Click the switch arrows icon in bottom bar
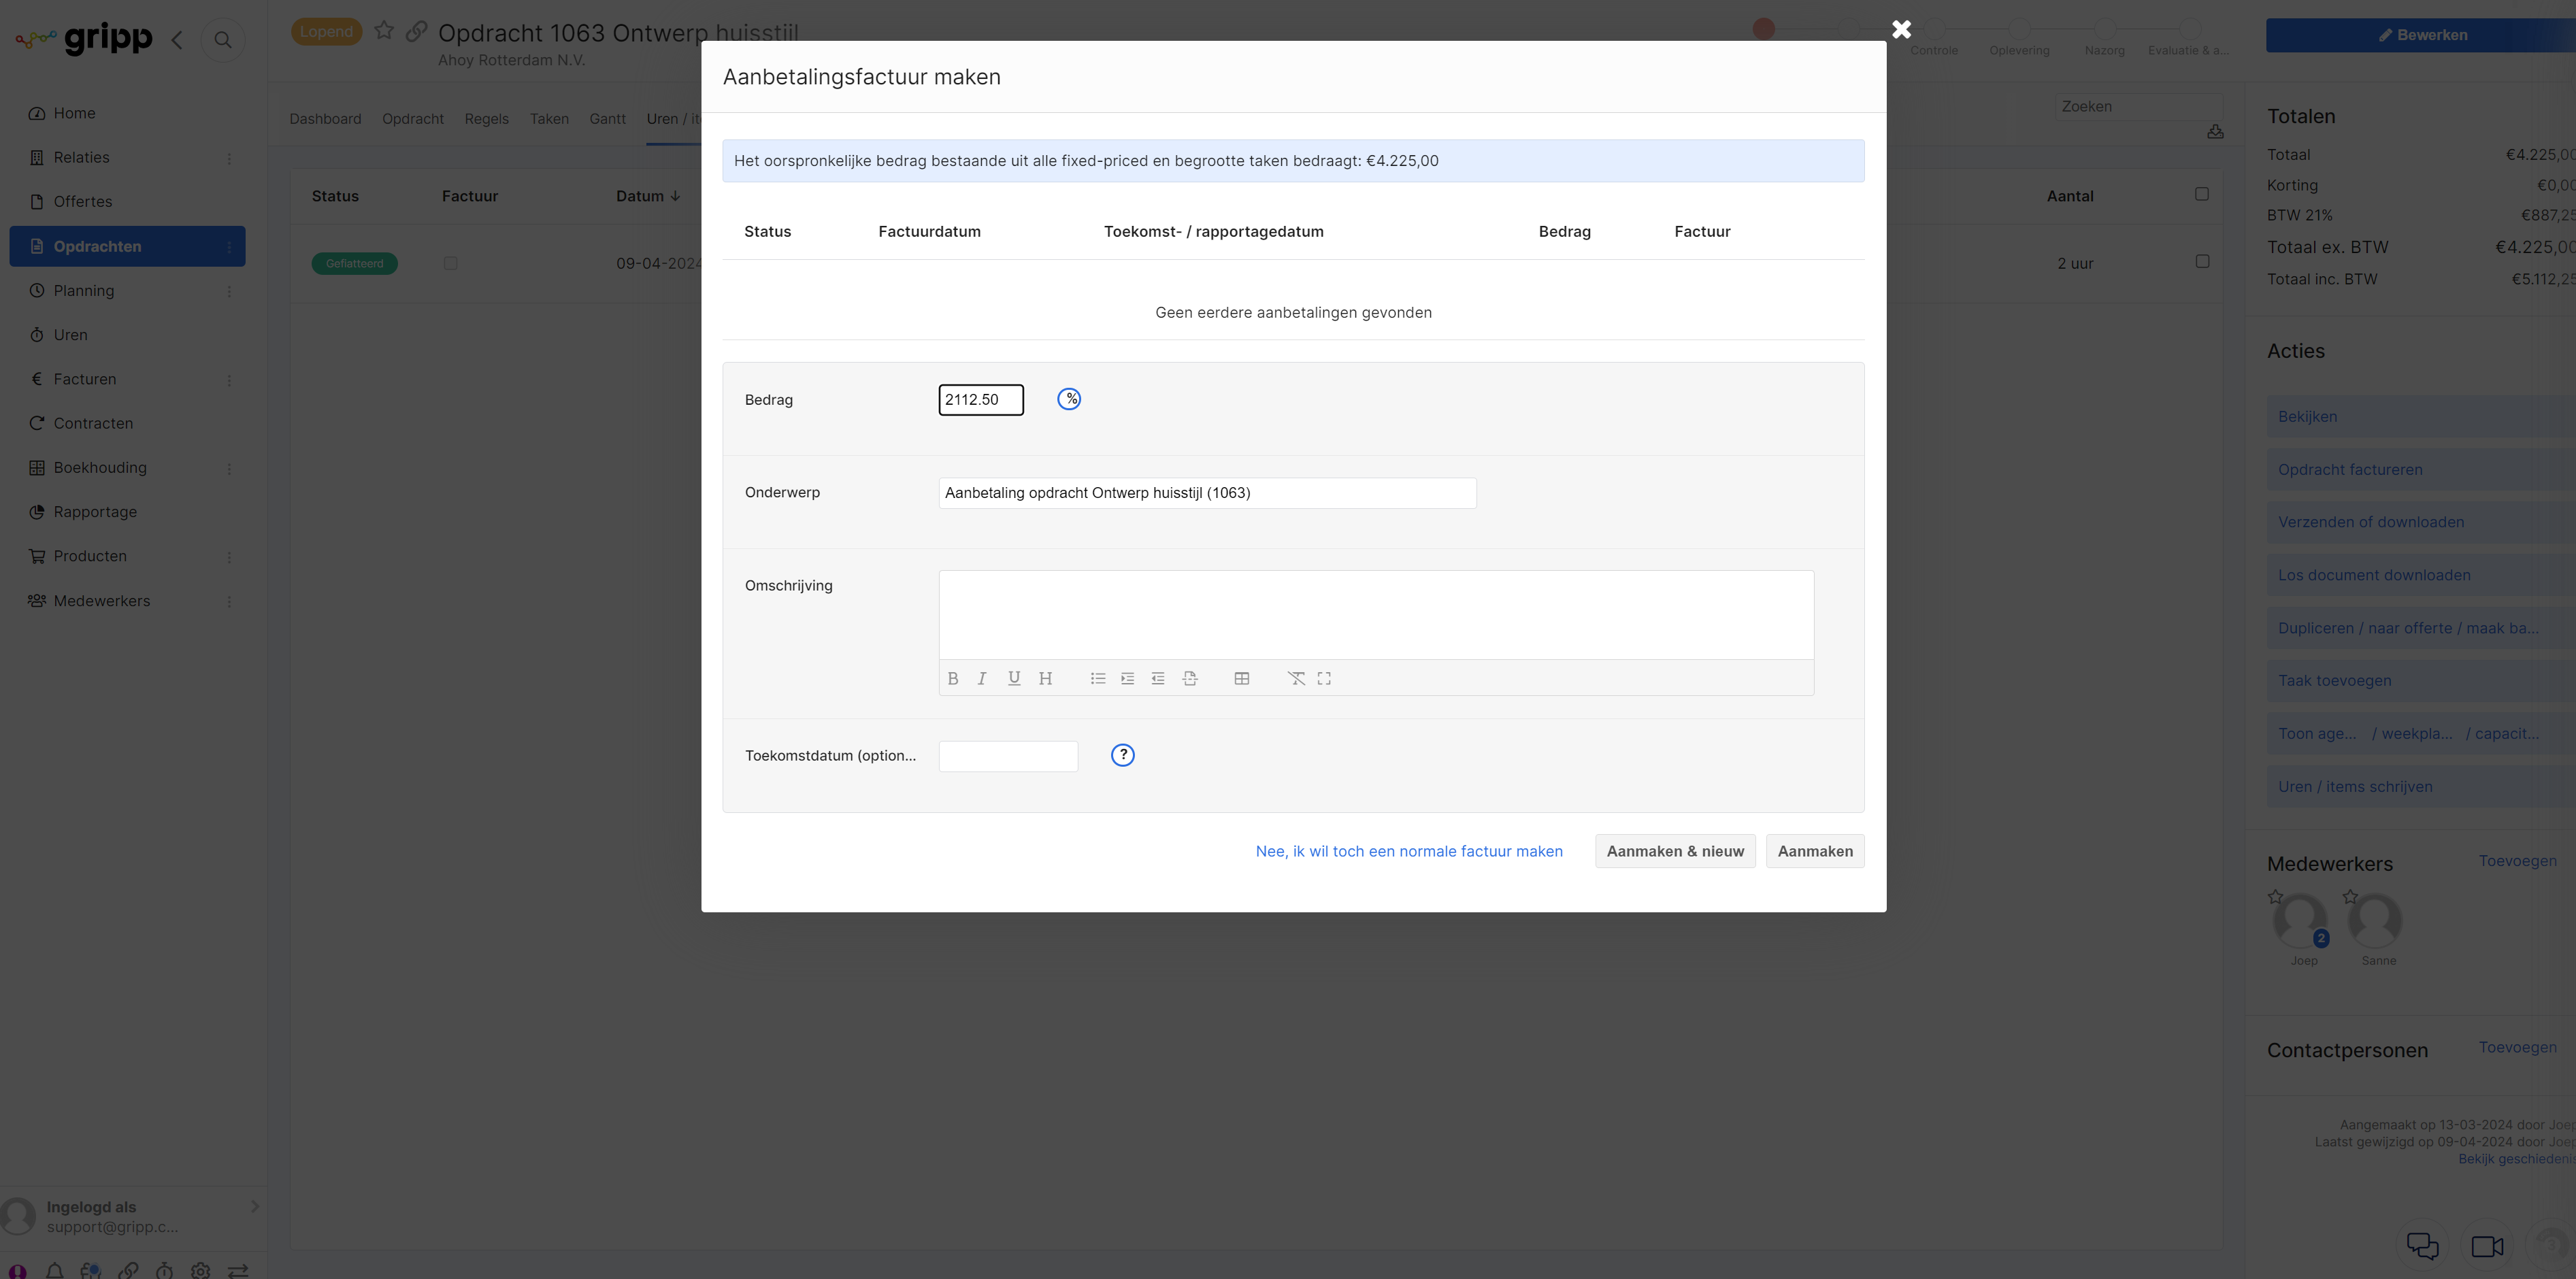This screenshot has width=2576, height=1279. pyautogui.click(x=238, y=1270)
